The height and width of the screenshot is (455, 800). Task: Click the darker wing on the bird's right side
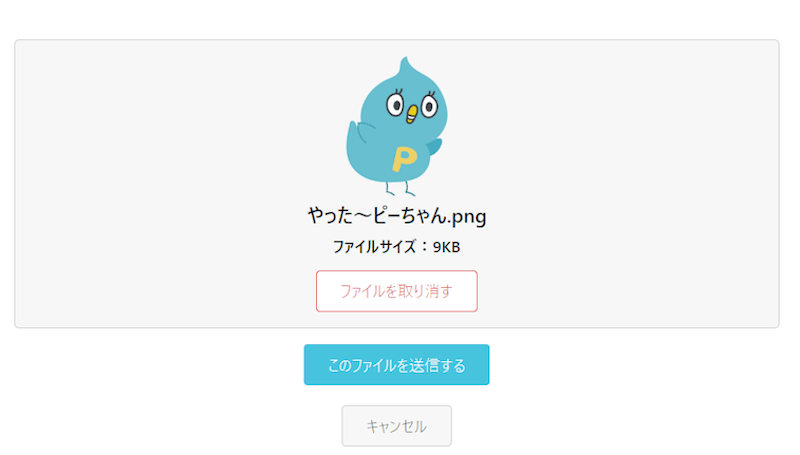(x=435, y=146)
